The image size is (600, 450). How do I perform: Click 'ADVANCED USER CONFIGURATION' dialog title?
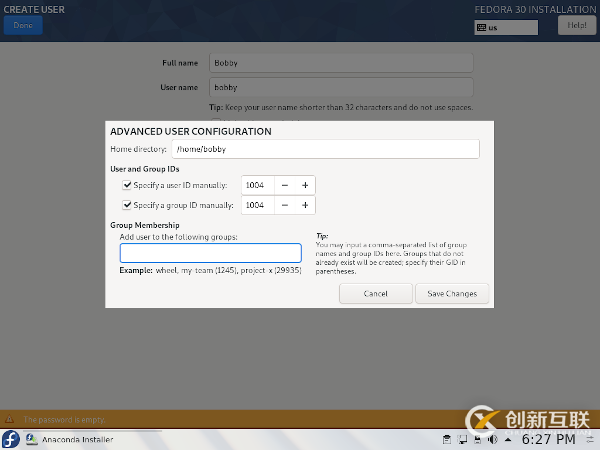pyautogui.click(x=191, y=131)
